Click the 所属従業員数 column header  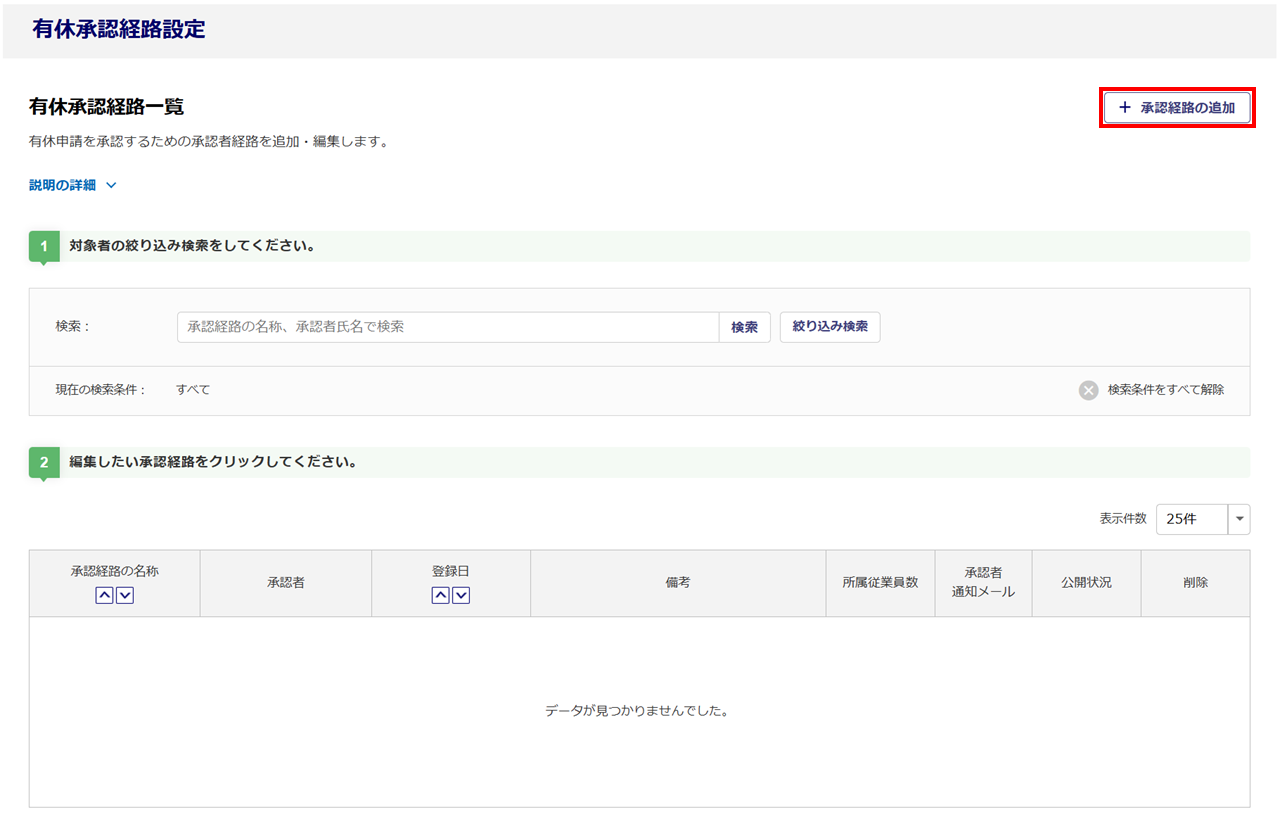880,582
